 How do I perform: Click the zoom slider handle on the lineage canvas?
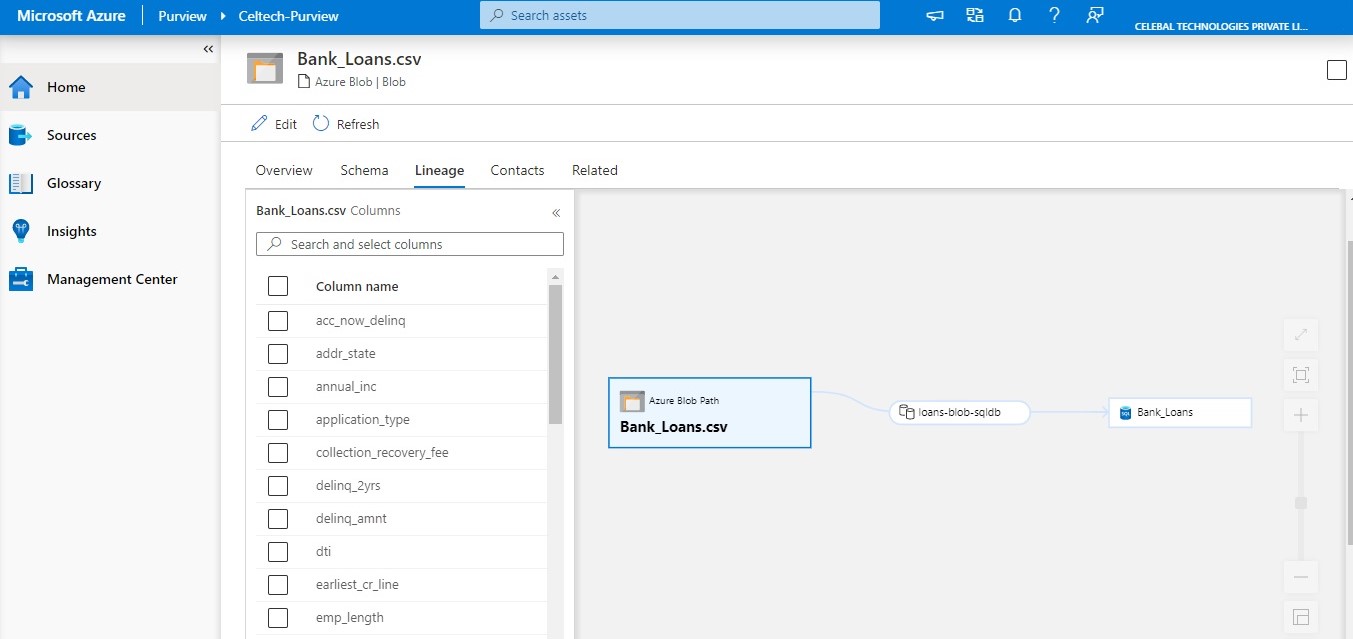click(x=1300, y=502)
